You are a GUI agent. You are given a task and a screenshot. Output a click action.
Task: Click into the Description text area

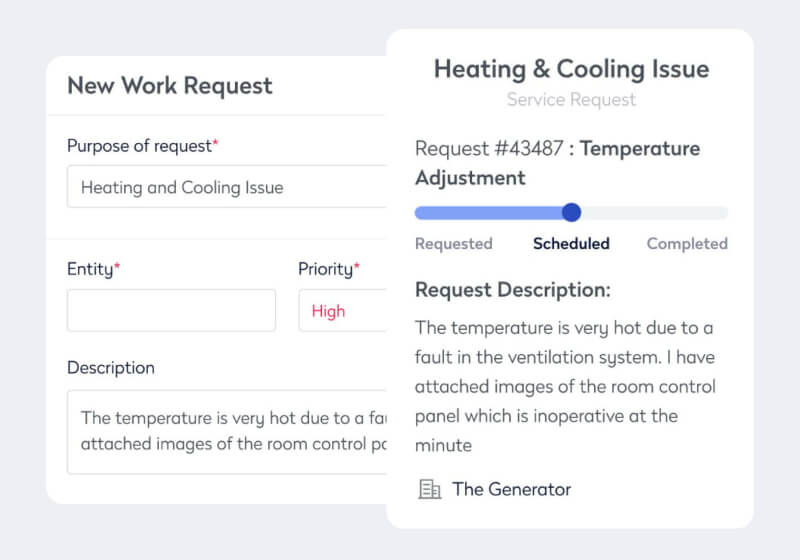point(225,431)
